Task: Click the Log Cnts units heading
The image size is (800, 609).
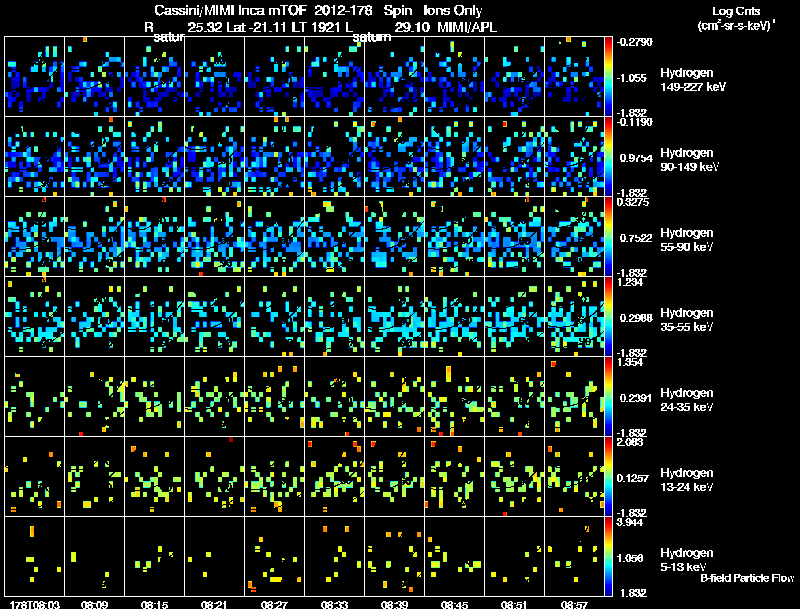Action: tap(736, 18)
